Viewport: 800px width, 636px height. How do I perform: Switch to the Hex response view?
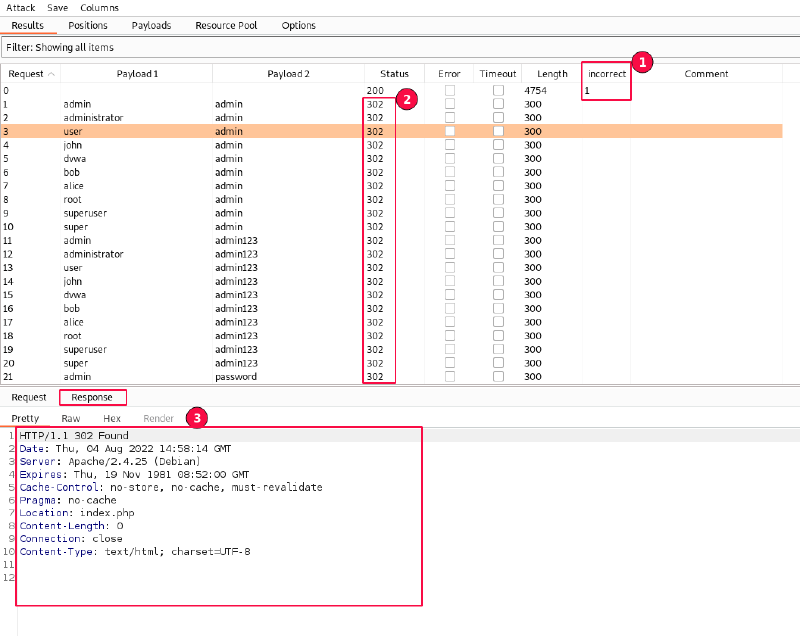(x=112, y=418)
